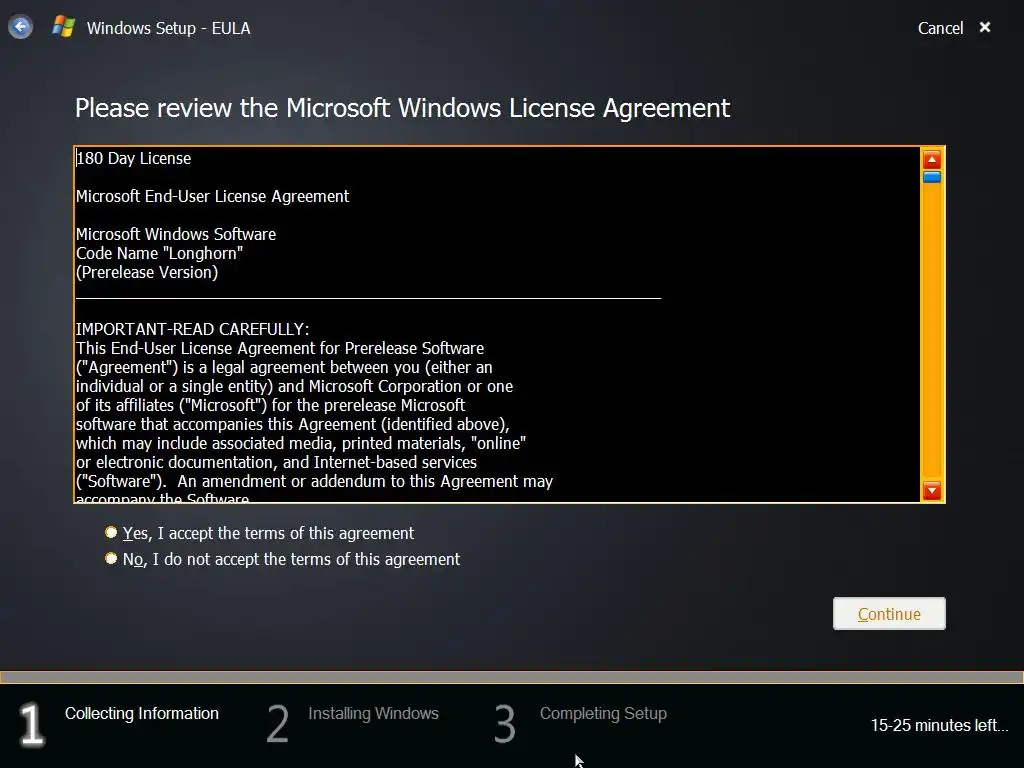Click inside the license agreement text box
Viewport: 1024px width, 768px height.
coord(497,325)
